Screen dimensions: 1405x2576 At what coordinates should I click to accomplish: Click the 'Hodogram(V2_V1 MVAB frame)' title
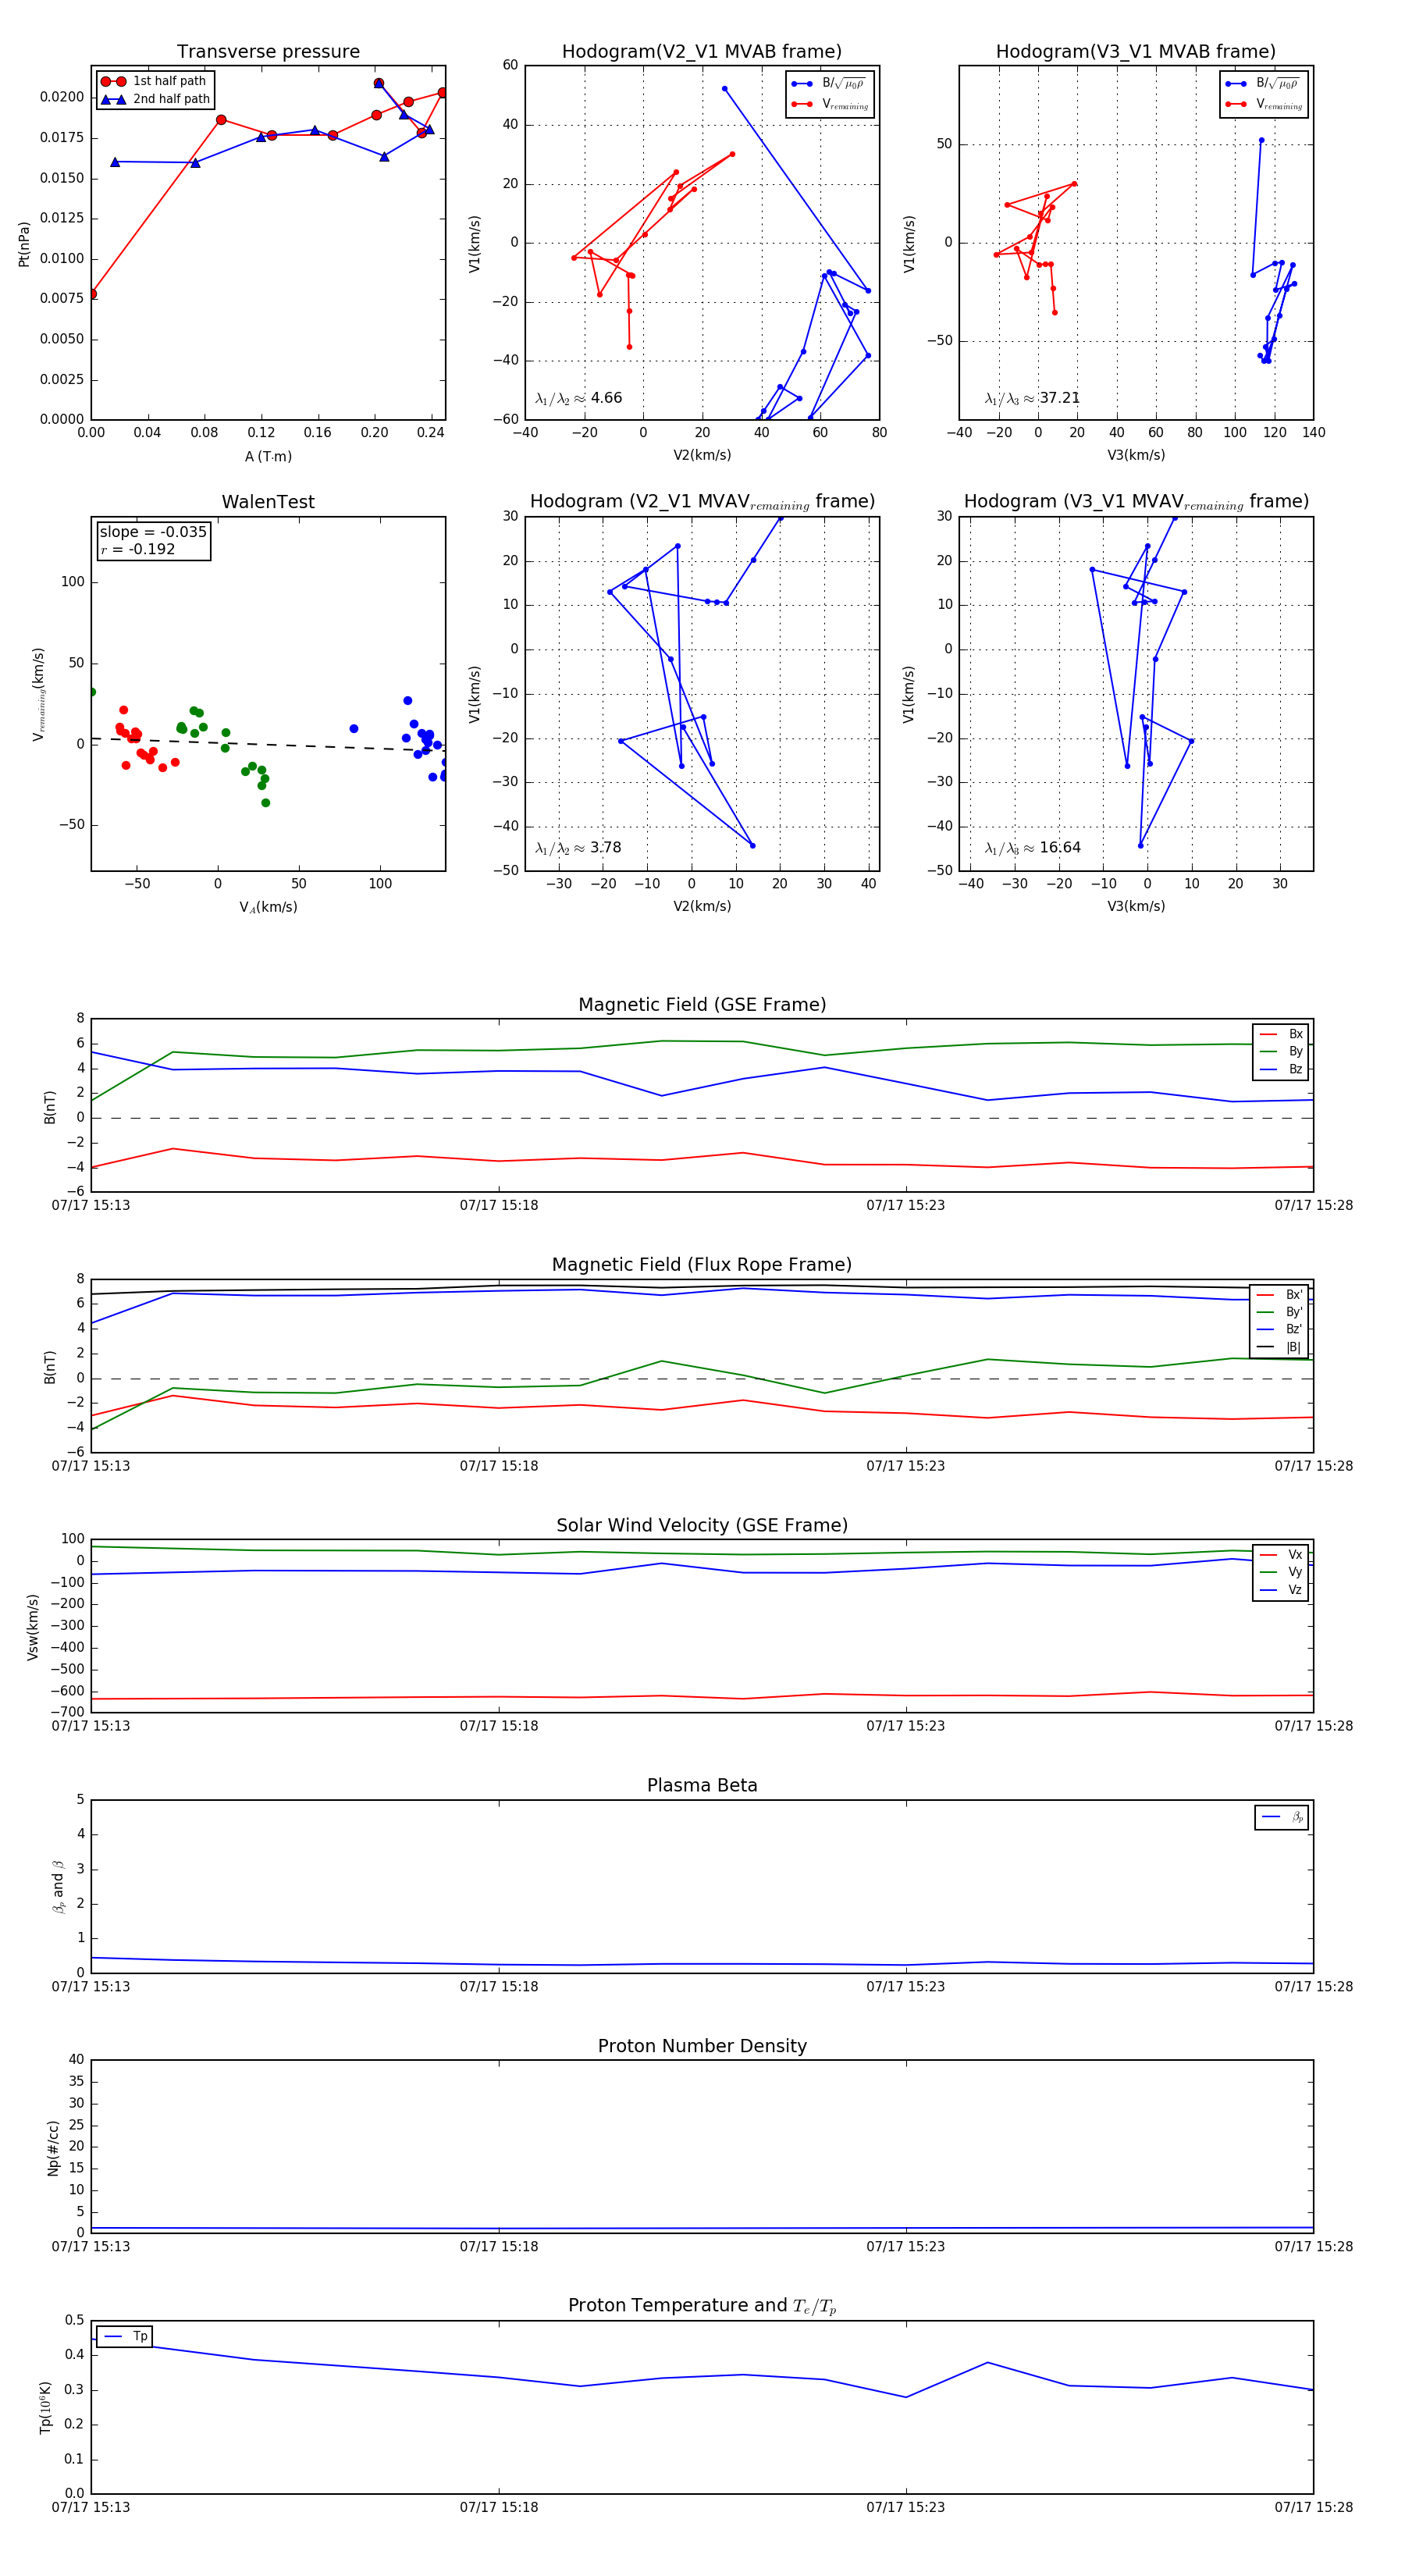(701, 52)
